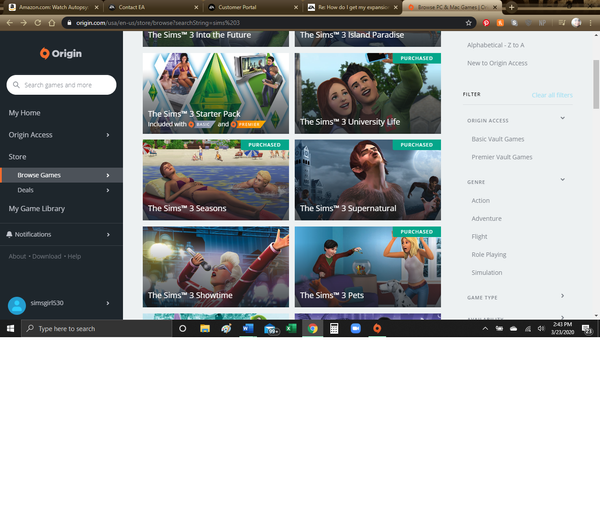Open the Action Center notification icon
Screen dimensions: 600x529
click(x=586, y=329)
